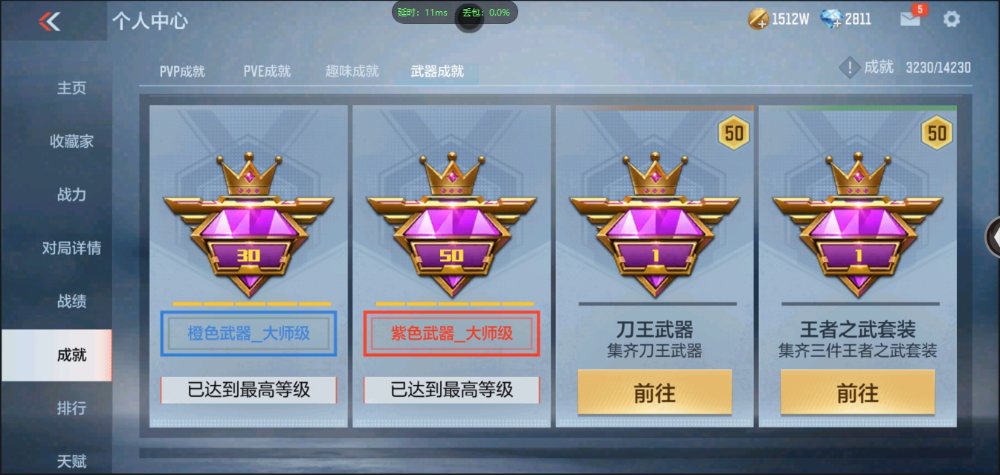Switch to the PVE成就 tab
The height and width of the screenshot is (475, 1000).
pyautogui.click(x=267, y=71)
